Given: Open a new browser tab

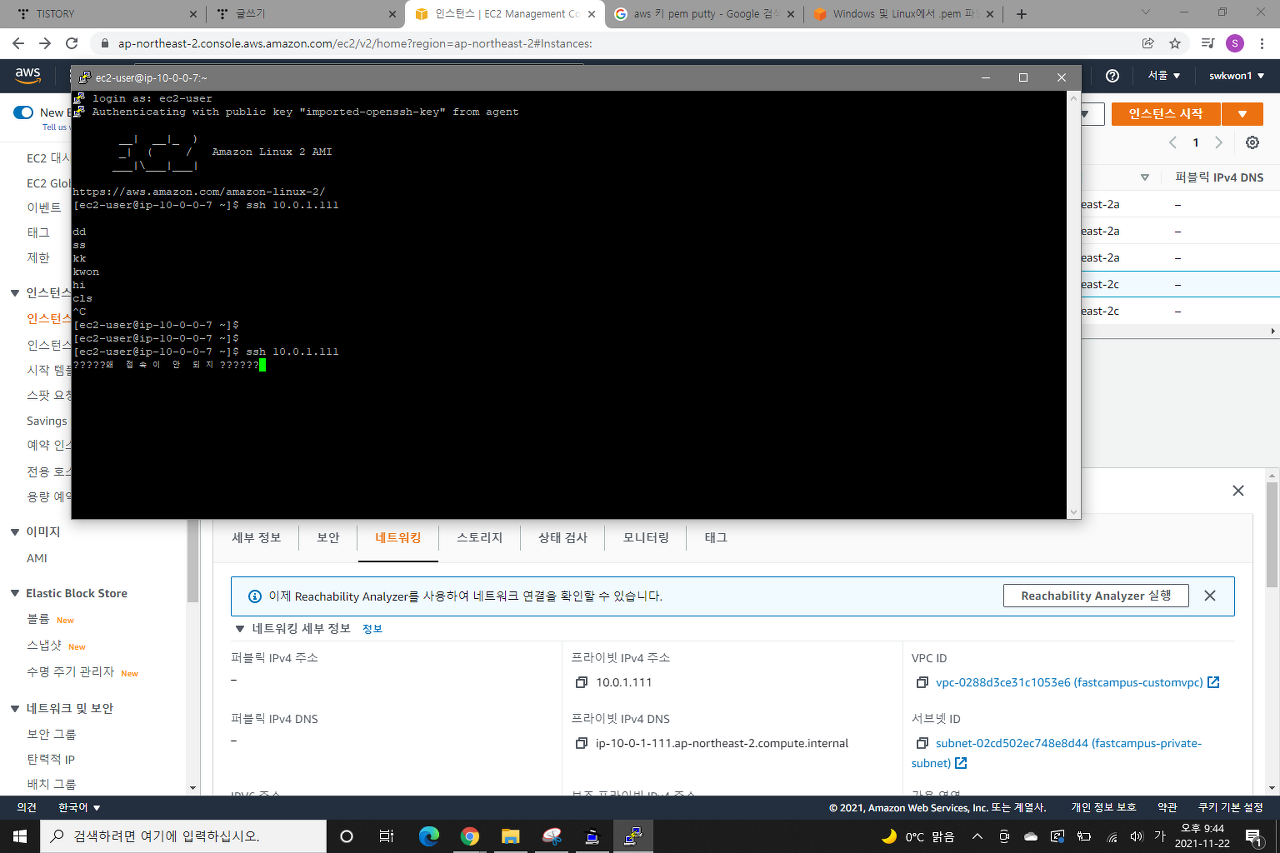Looking at the screenshot, I should pos(1021,14).
